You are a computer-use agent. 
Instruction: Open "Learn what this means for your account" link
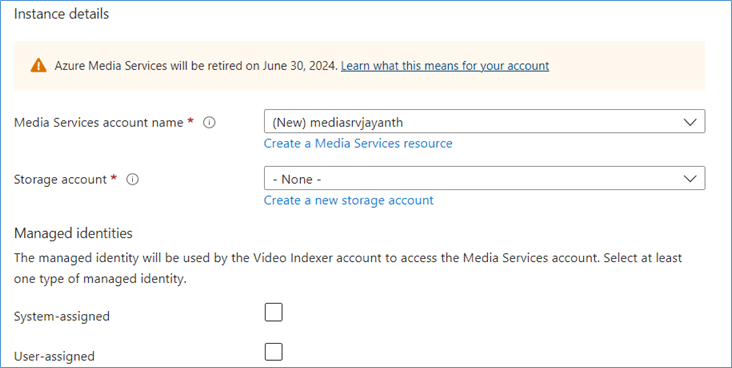point(445,66)
